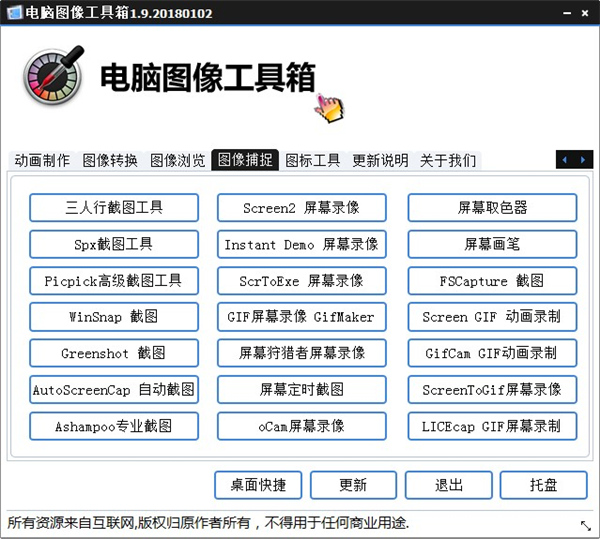Open Greenshot 截图 tool

114,353
